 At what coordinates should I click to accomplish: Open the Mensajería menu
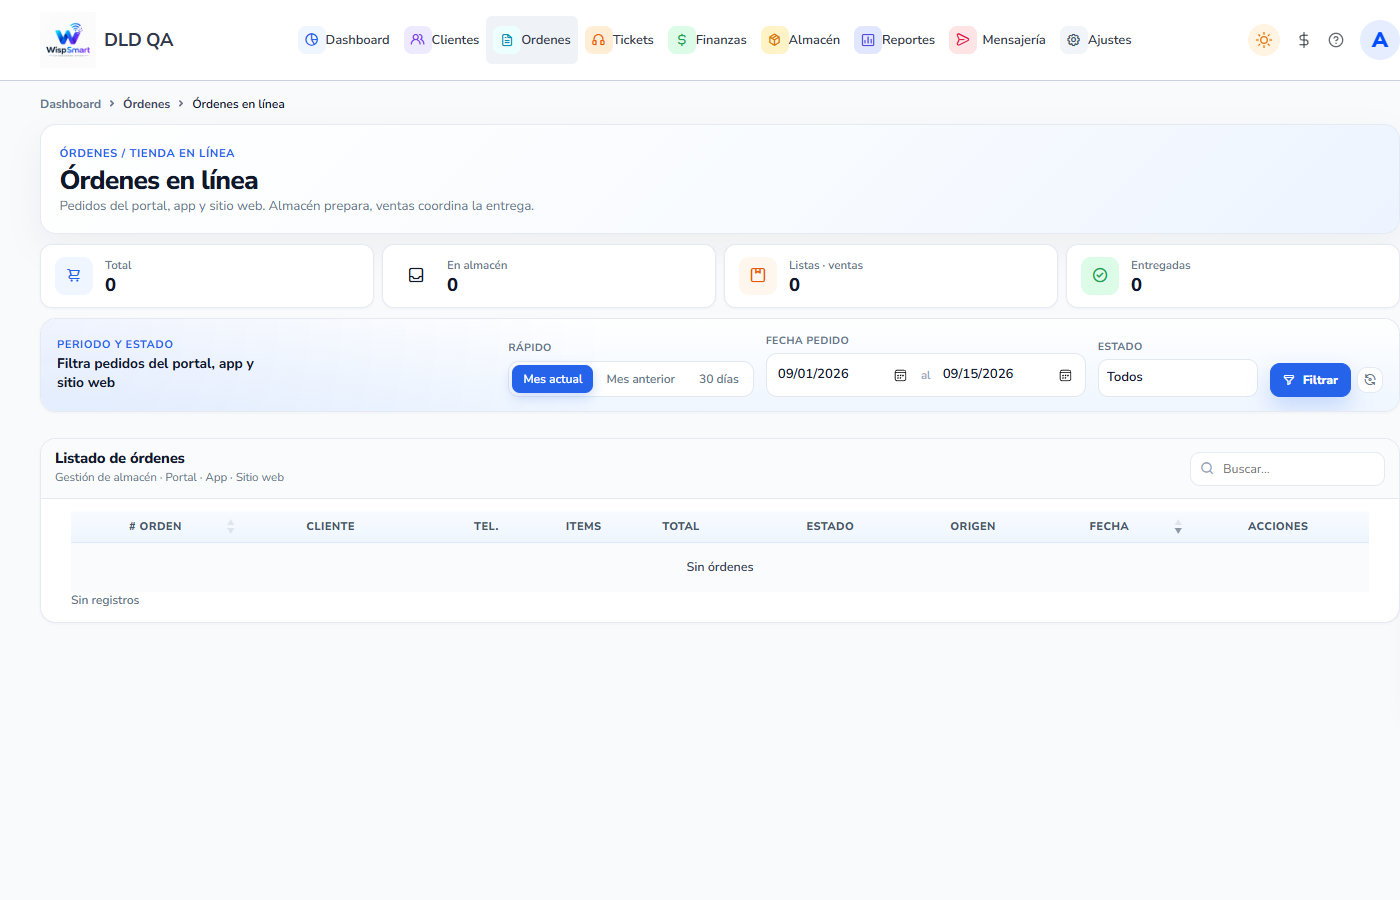pos(998,40)
